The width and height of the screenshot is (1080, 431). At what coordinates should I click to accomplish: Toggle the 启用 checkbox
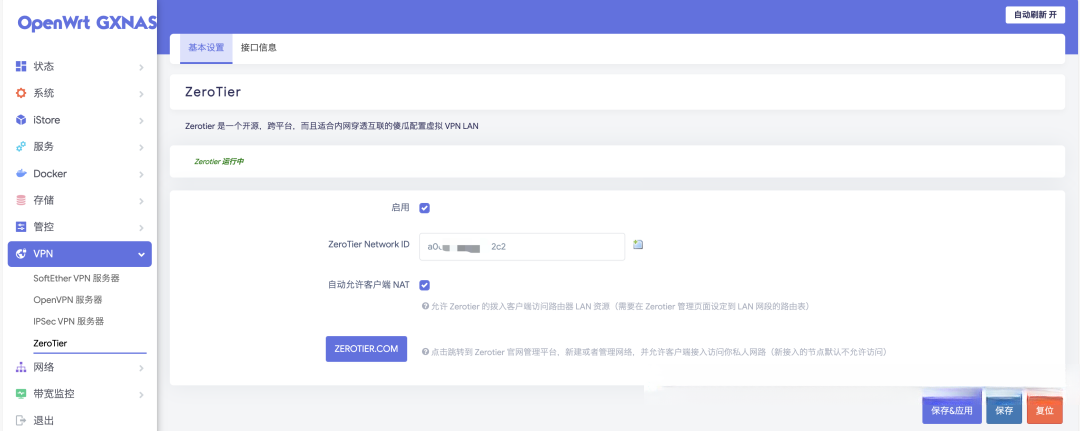(425, 208)
